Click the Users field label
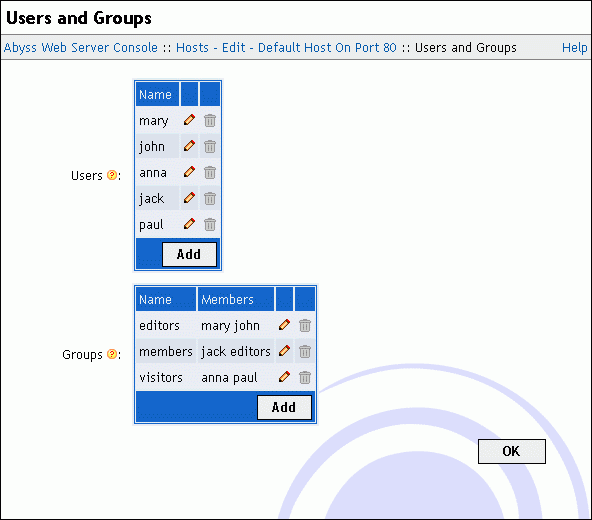The image size is (592, 520). click(87, 176)
